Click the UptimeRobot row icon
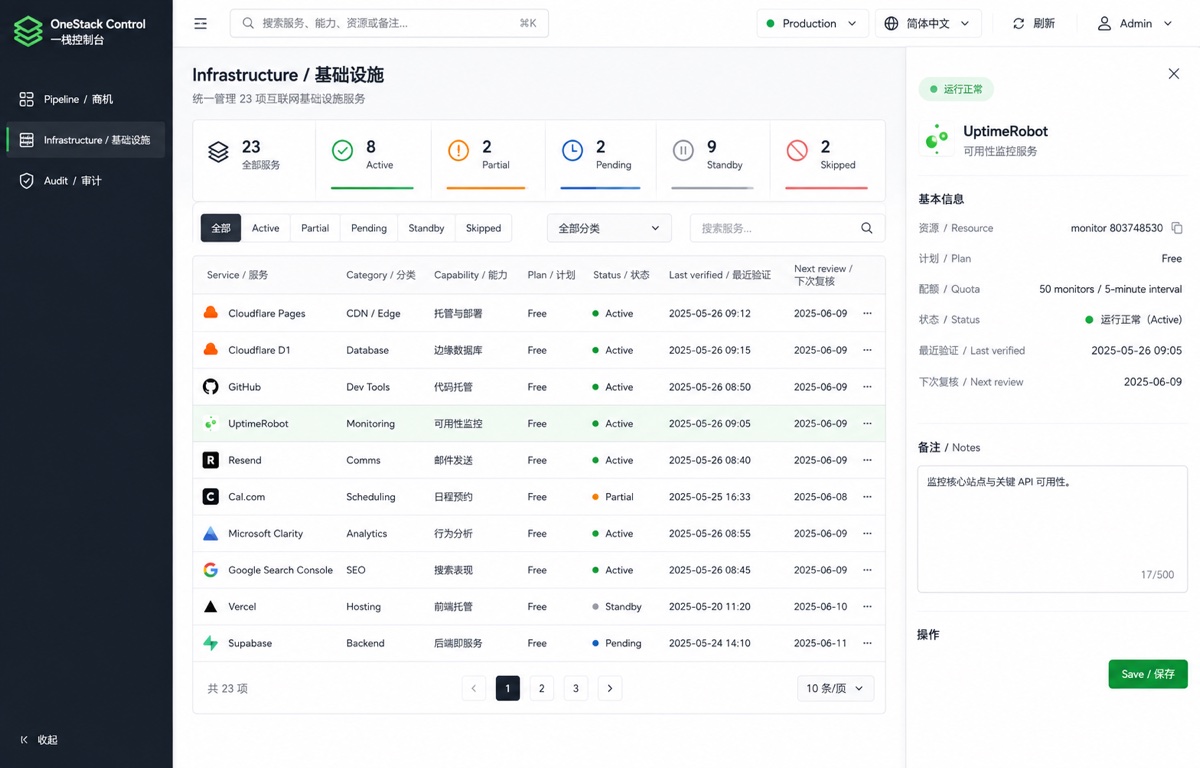 (x=211, y=423)
